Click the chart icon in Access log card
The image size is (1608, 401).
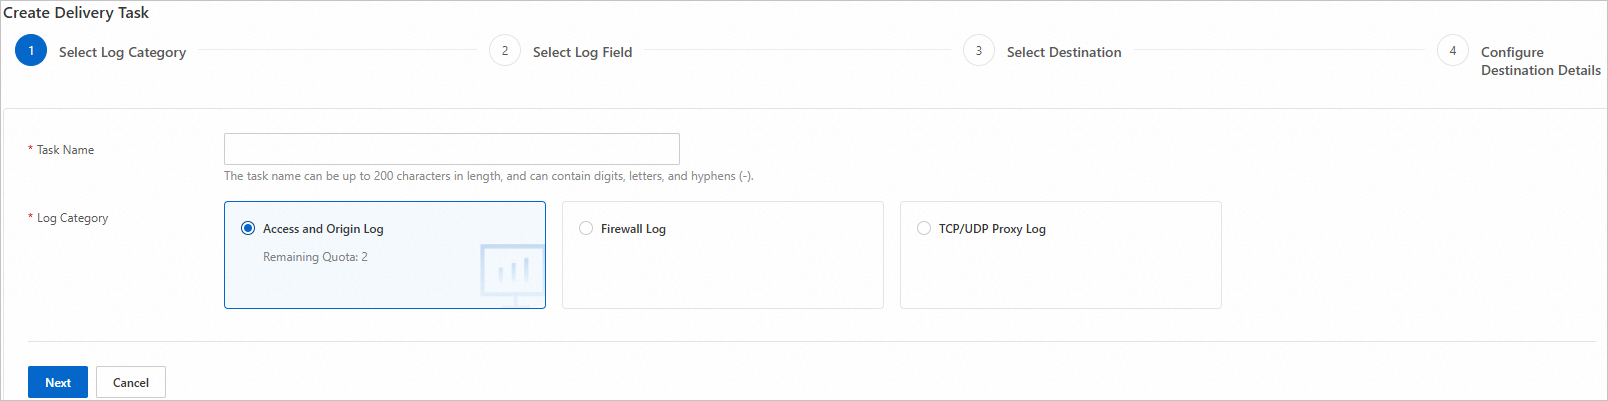(512, 273)
